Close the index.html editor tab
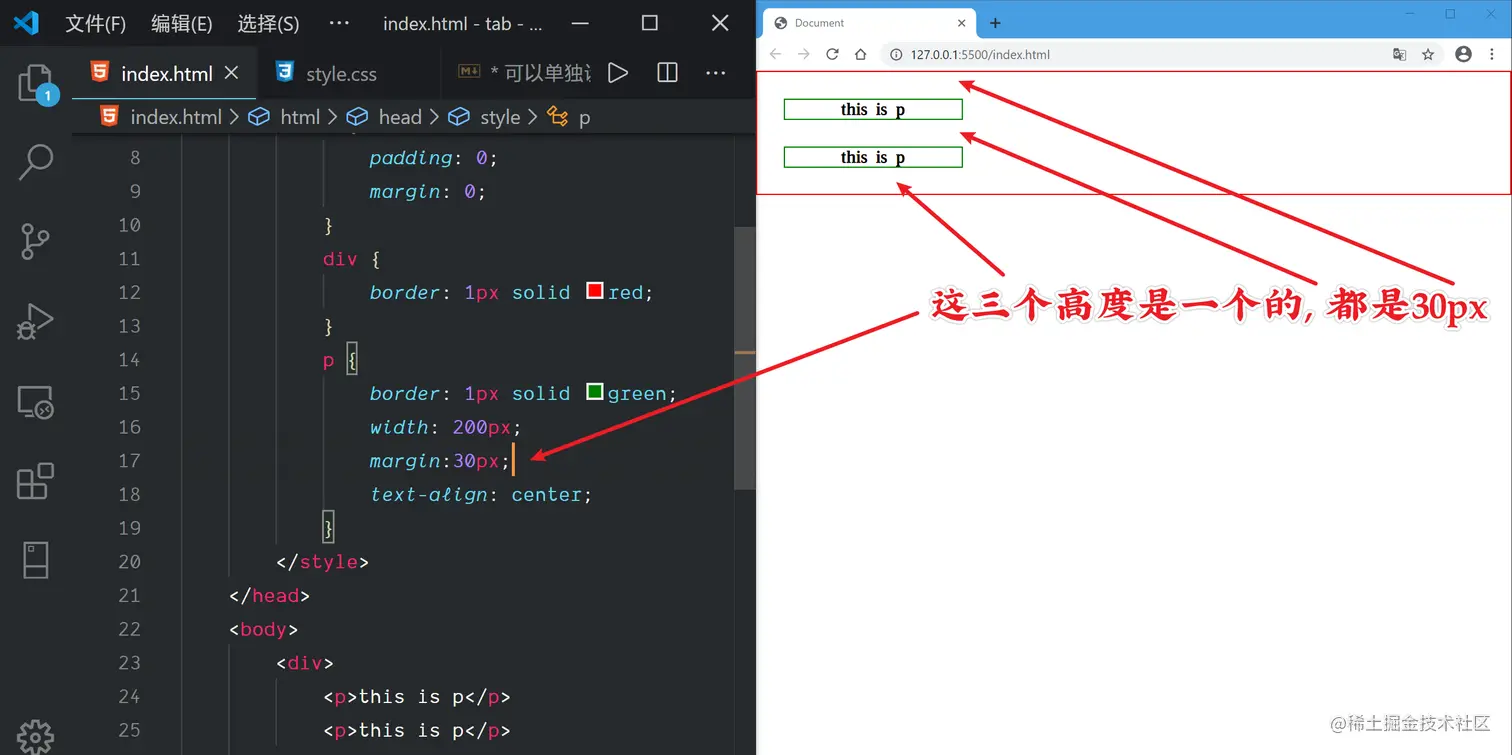 pos(231,73)
